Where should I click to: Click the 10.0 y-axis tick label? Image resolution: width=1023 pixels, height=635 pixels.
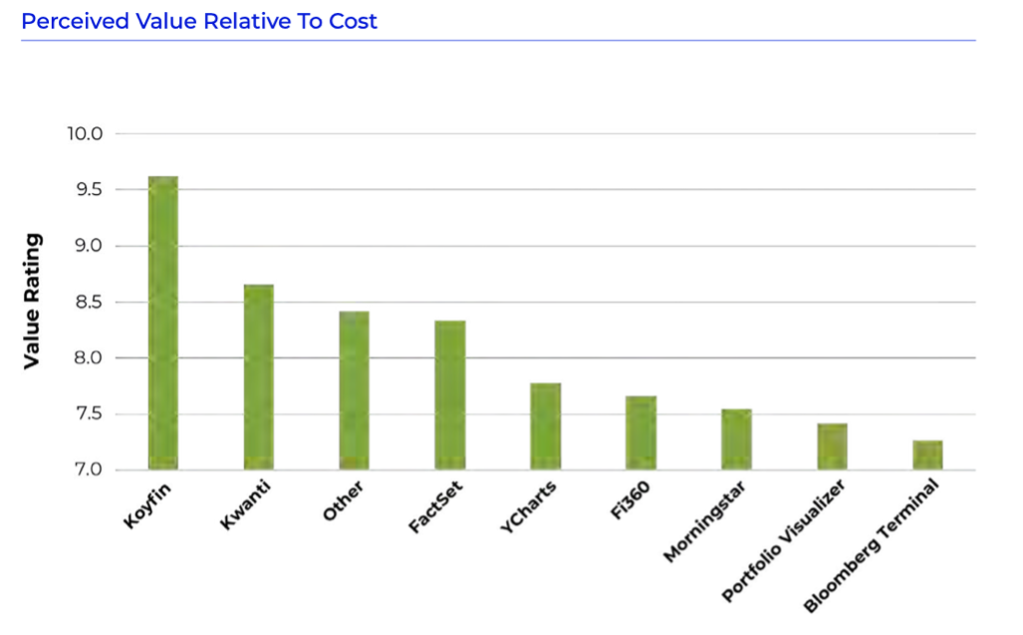85,134
